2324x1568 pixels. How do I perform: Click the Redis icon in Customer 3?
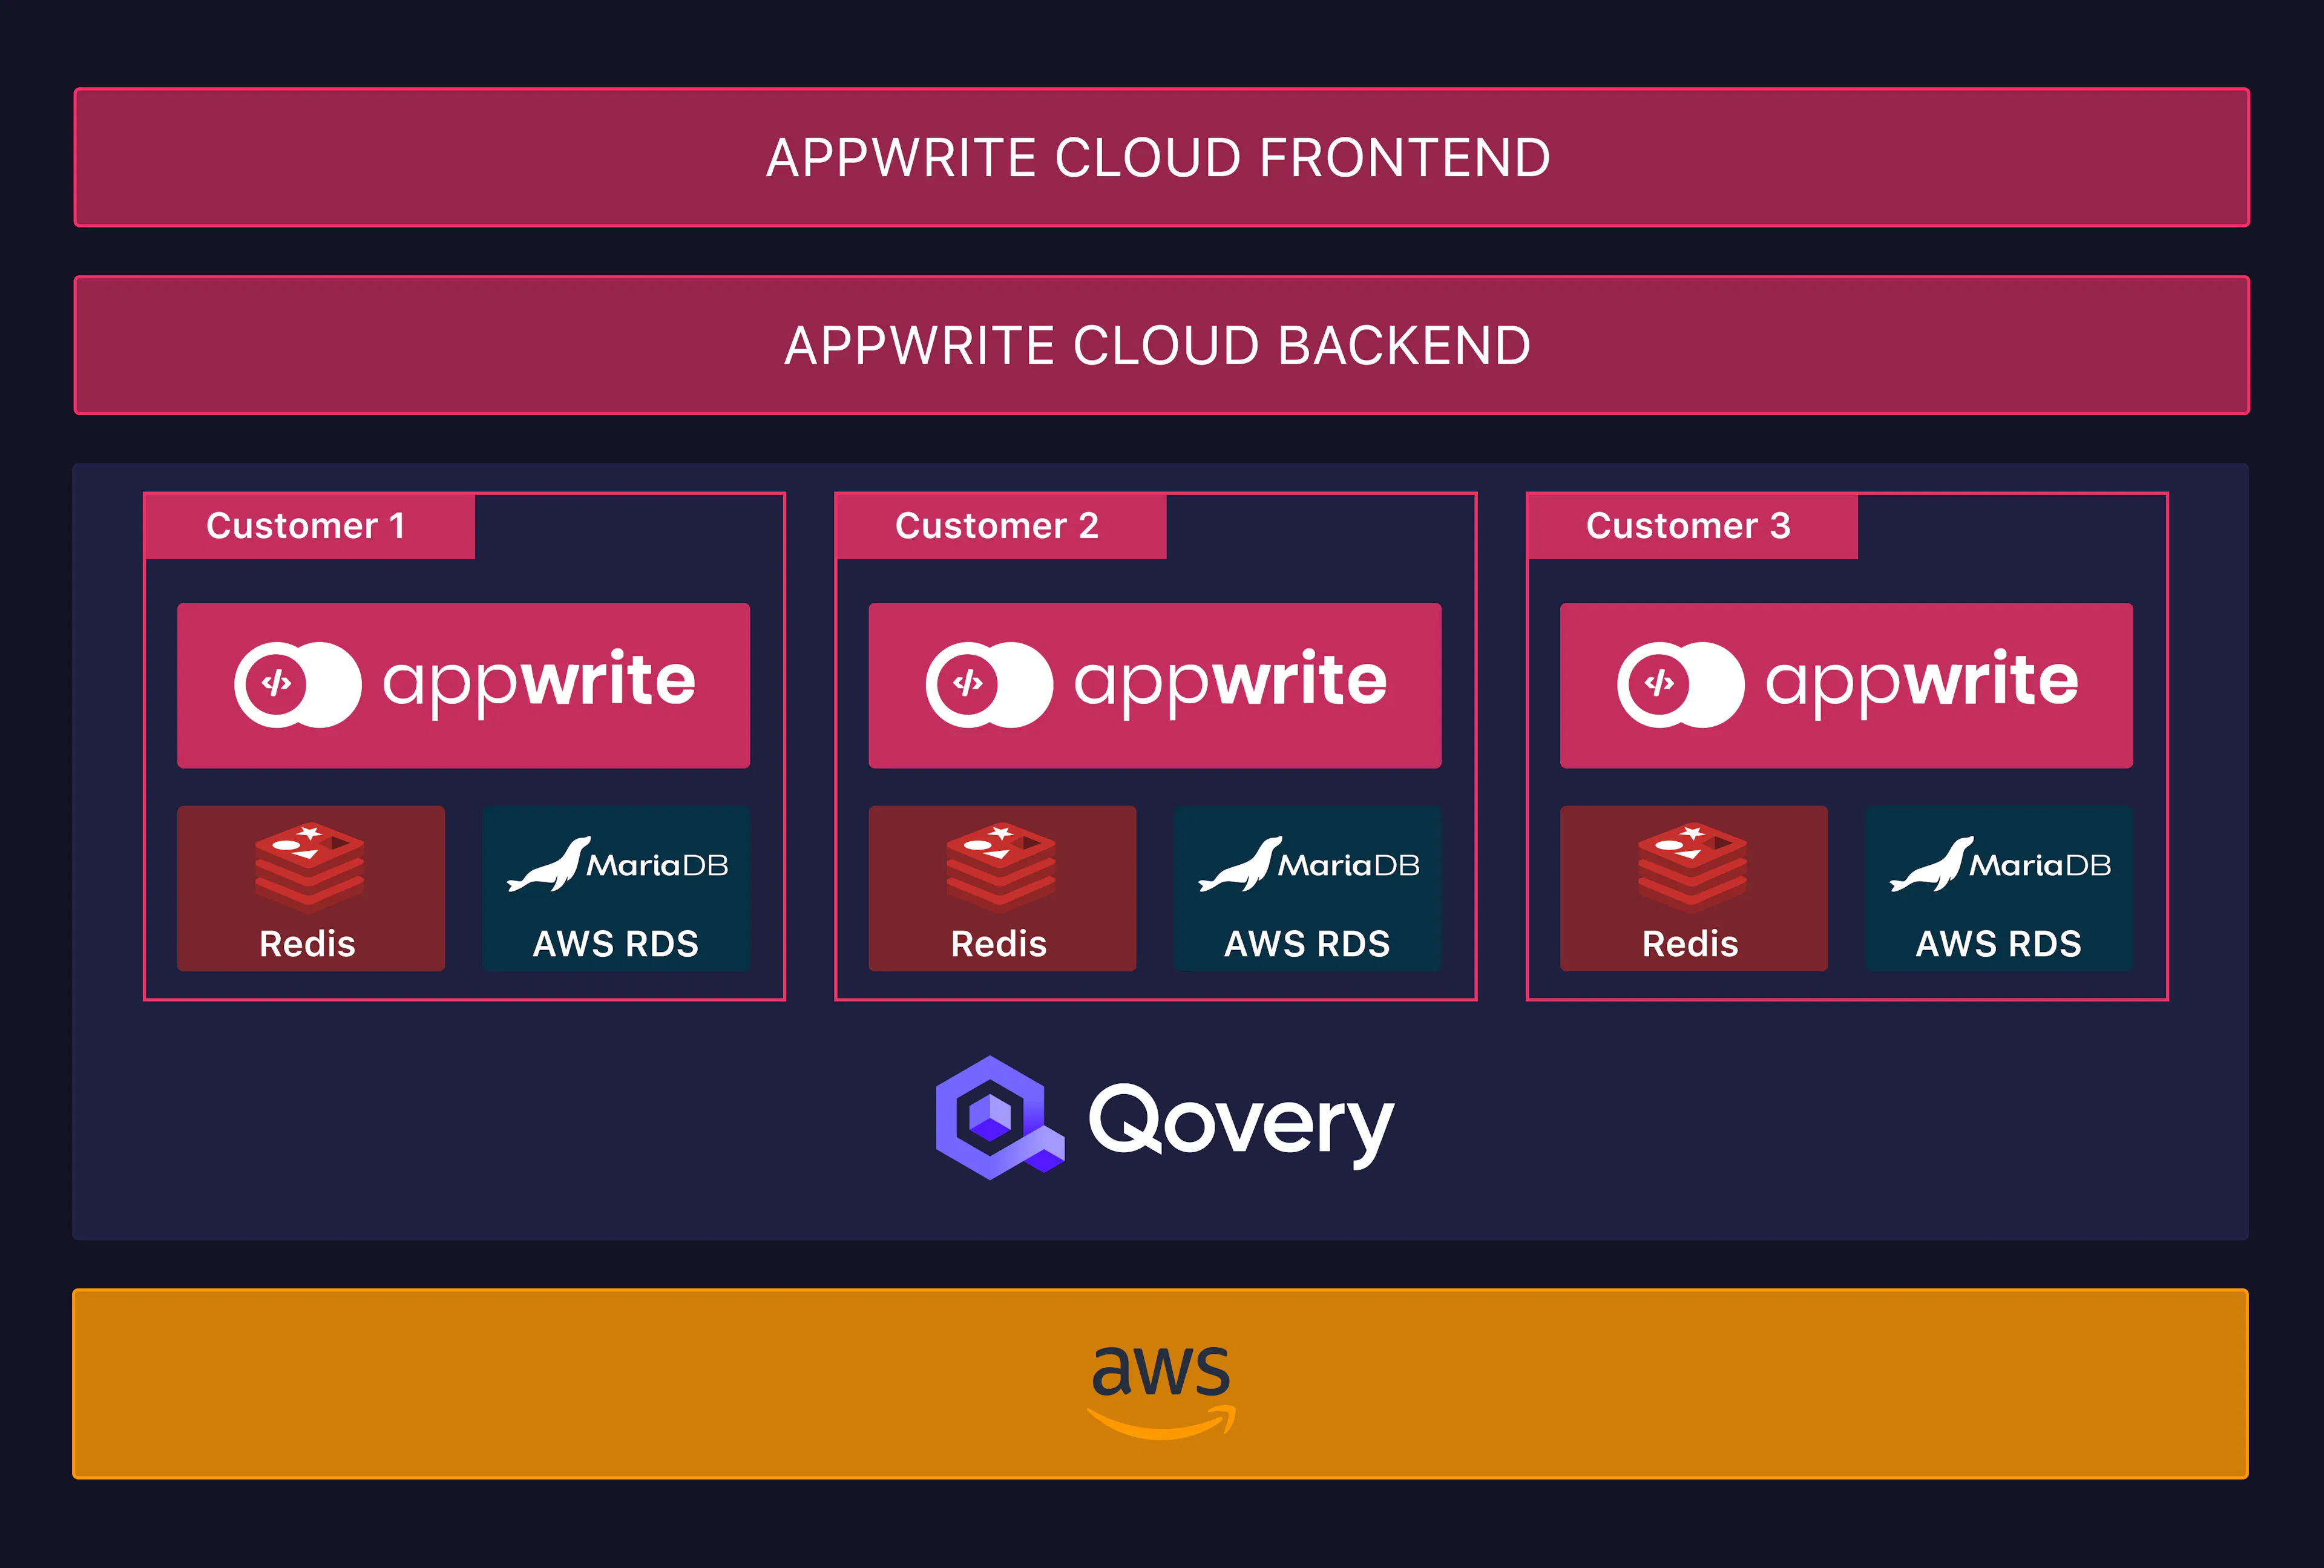tap(1692, 868)
